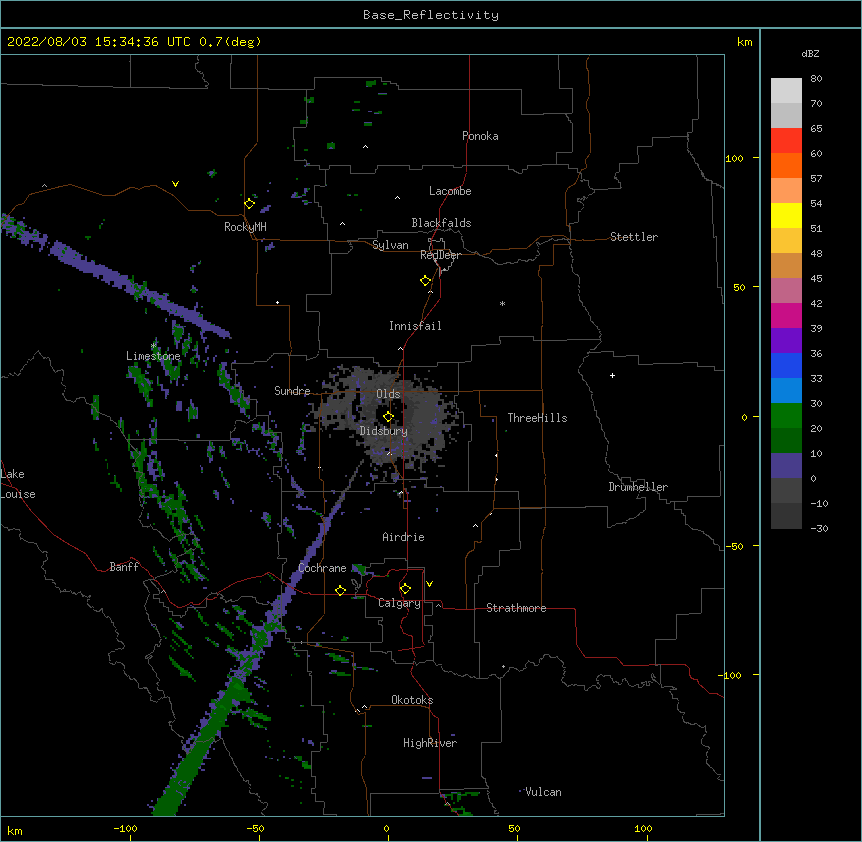Click the Lake Louise label
Viewport: 862px width, 842px height.
click(18, 484)
